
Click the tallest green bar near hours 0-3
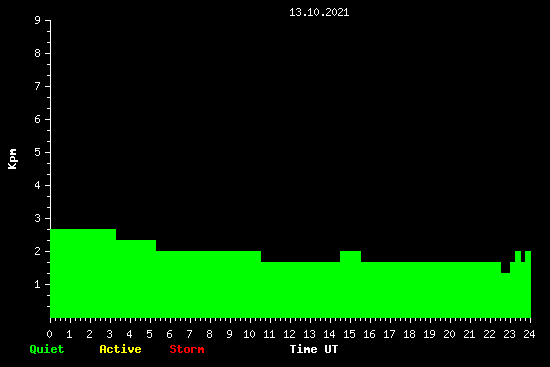point(83,273)
